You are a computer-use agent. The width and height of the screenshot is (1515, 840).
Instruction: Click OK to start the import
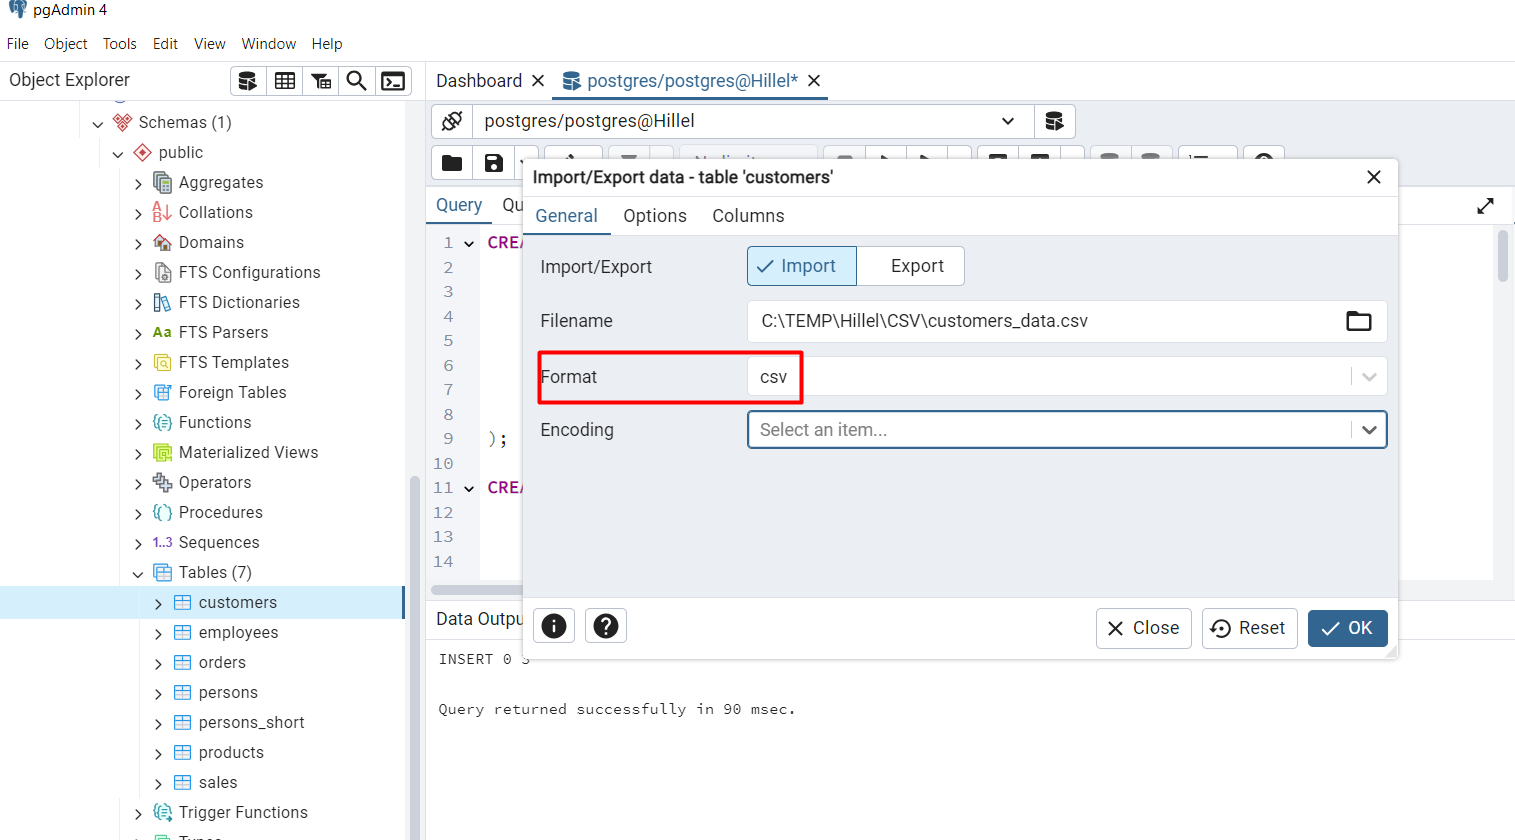(x=1347, y=628)
